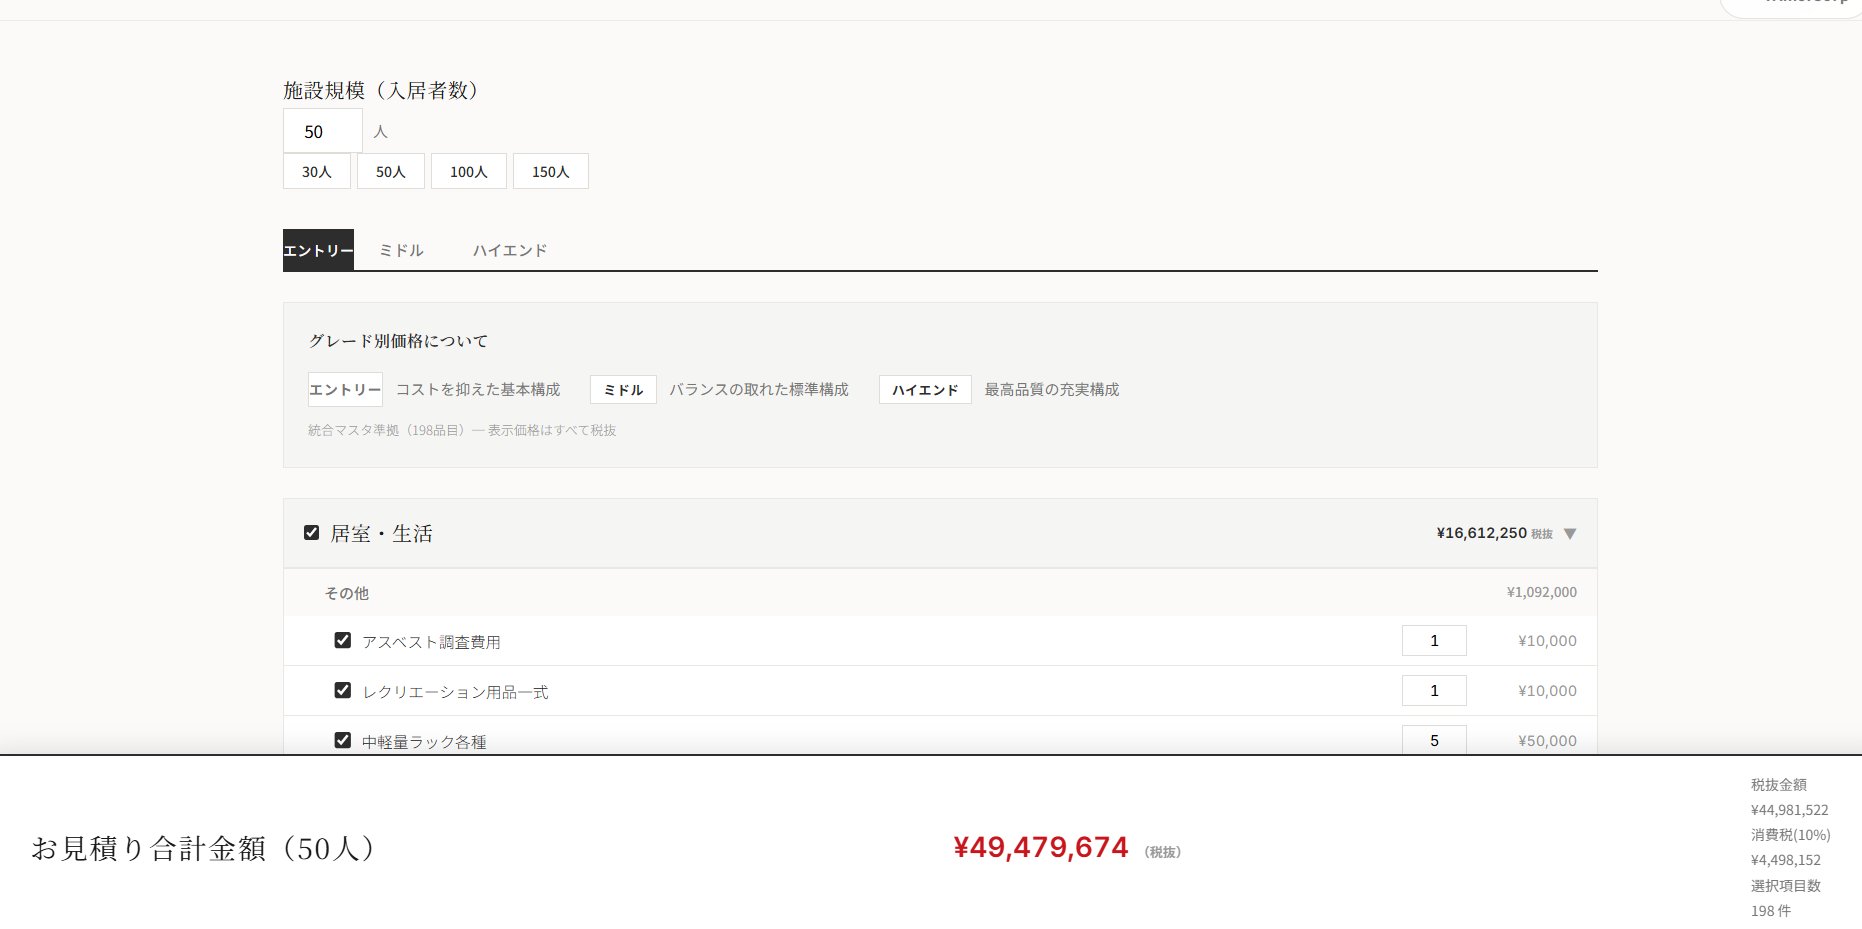
Task: Click the エントリー badge in grade description
Action: [345, 389]
